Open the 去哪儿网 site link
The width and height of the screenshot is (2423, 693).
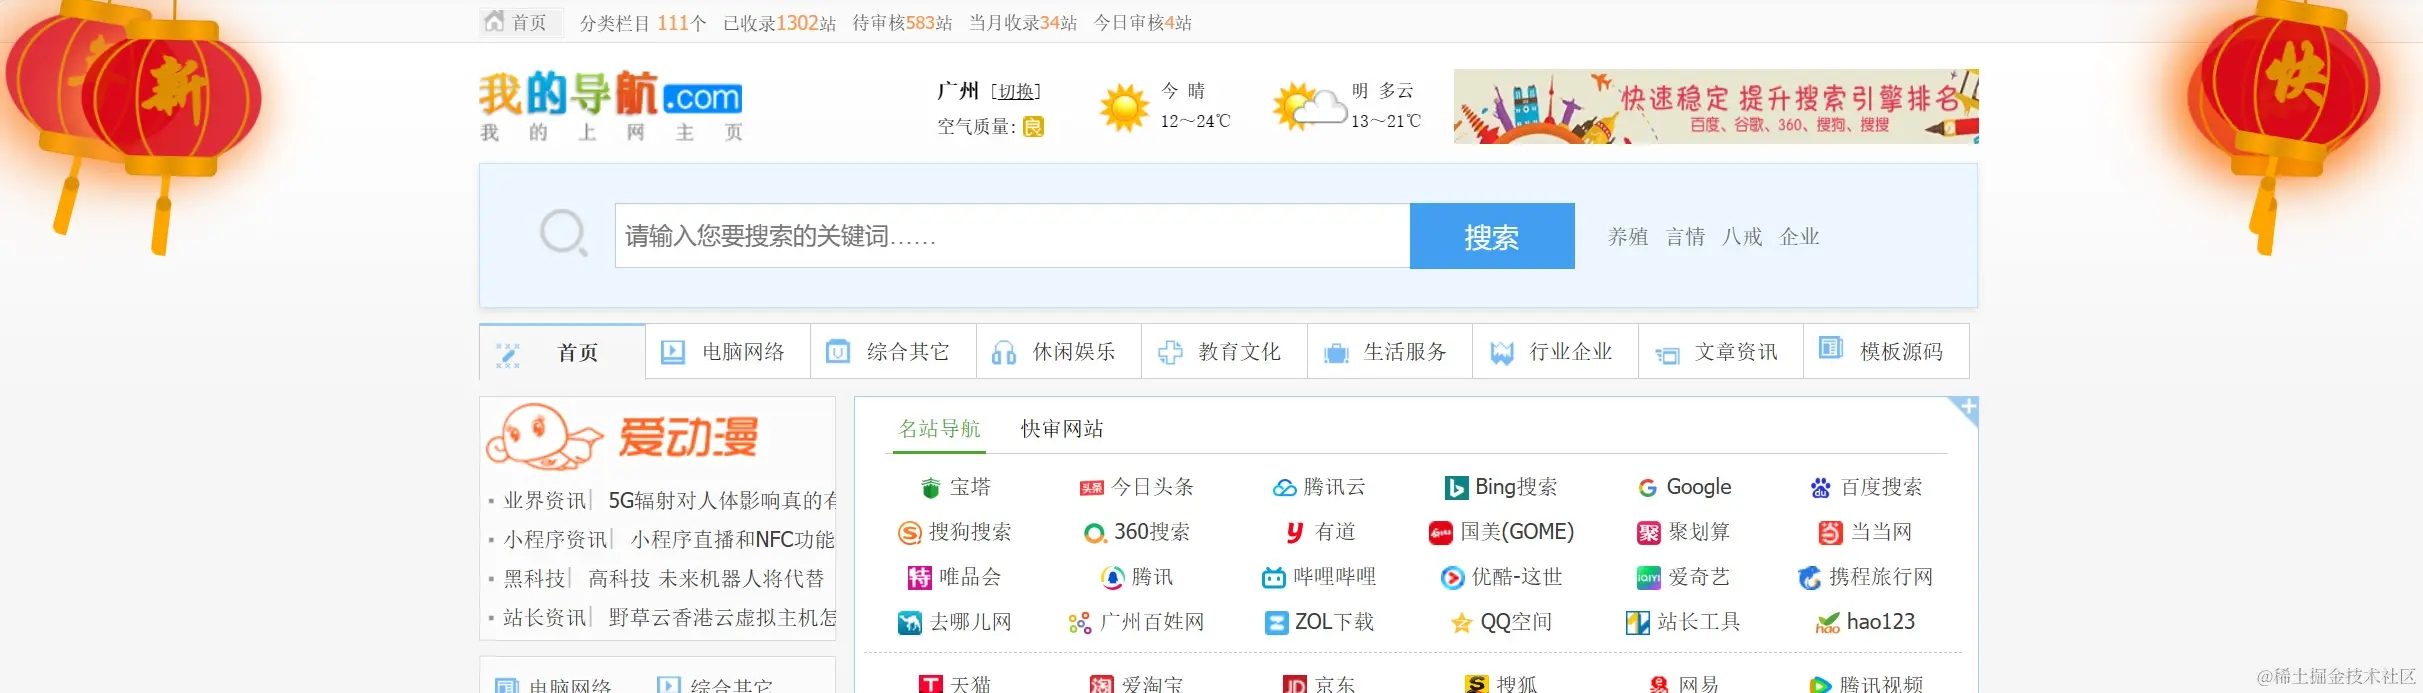pos(954,623)
